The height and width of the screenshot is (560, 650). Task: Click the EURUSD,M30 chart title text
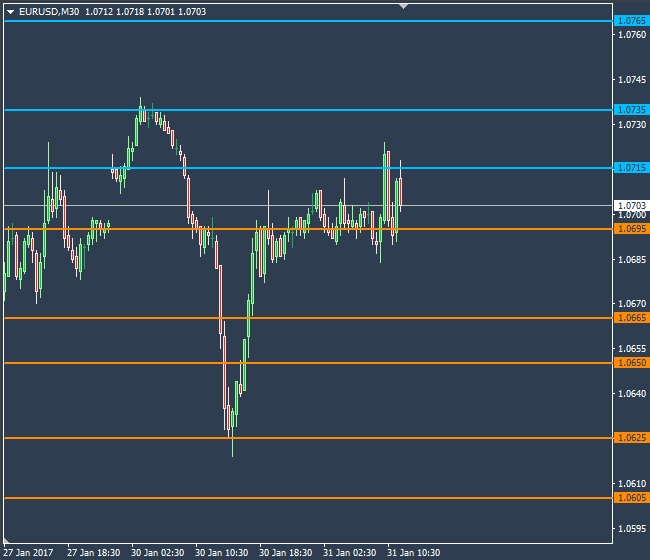click(49, 11)
